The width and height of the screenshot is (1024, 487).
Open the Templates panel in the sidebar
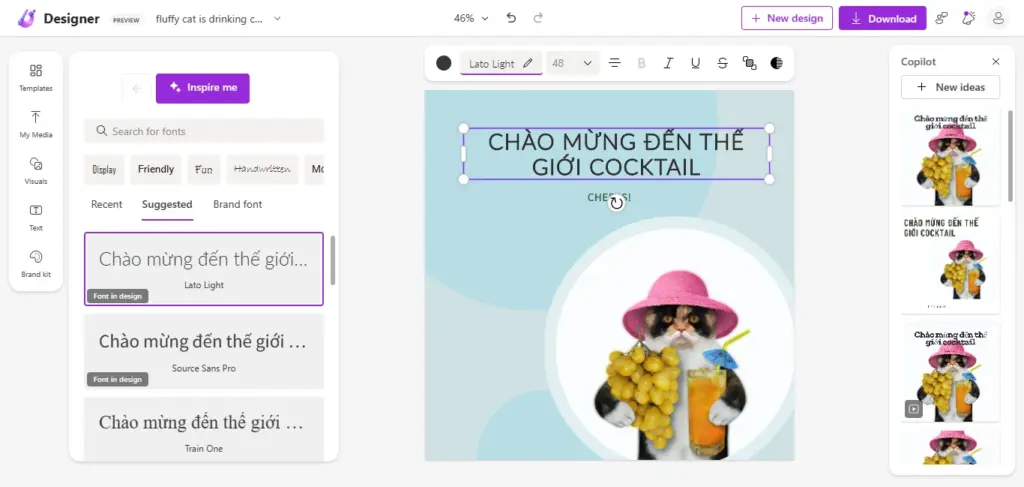pos(36,77)
